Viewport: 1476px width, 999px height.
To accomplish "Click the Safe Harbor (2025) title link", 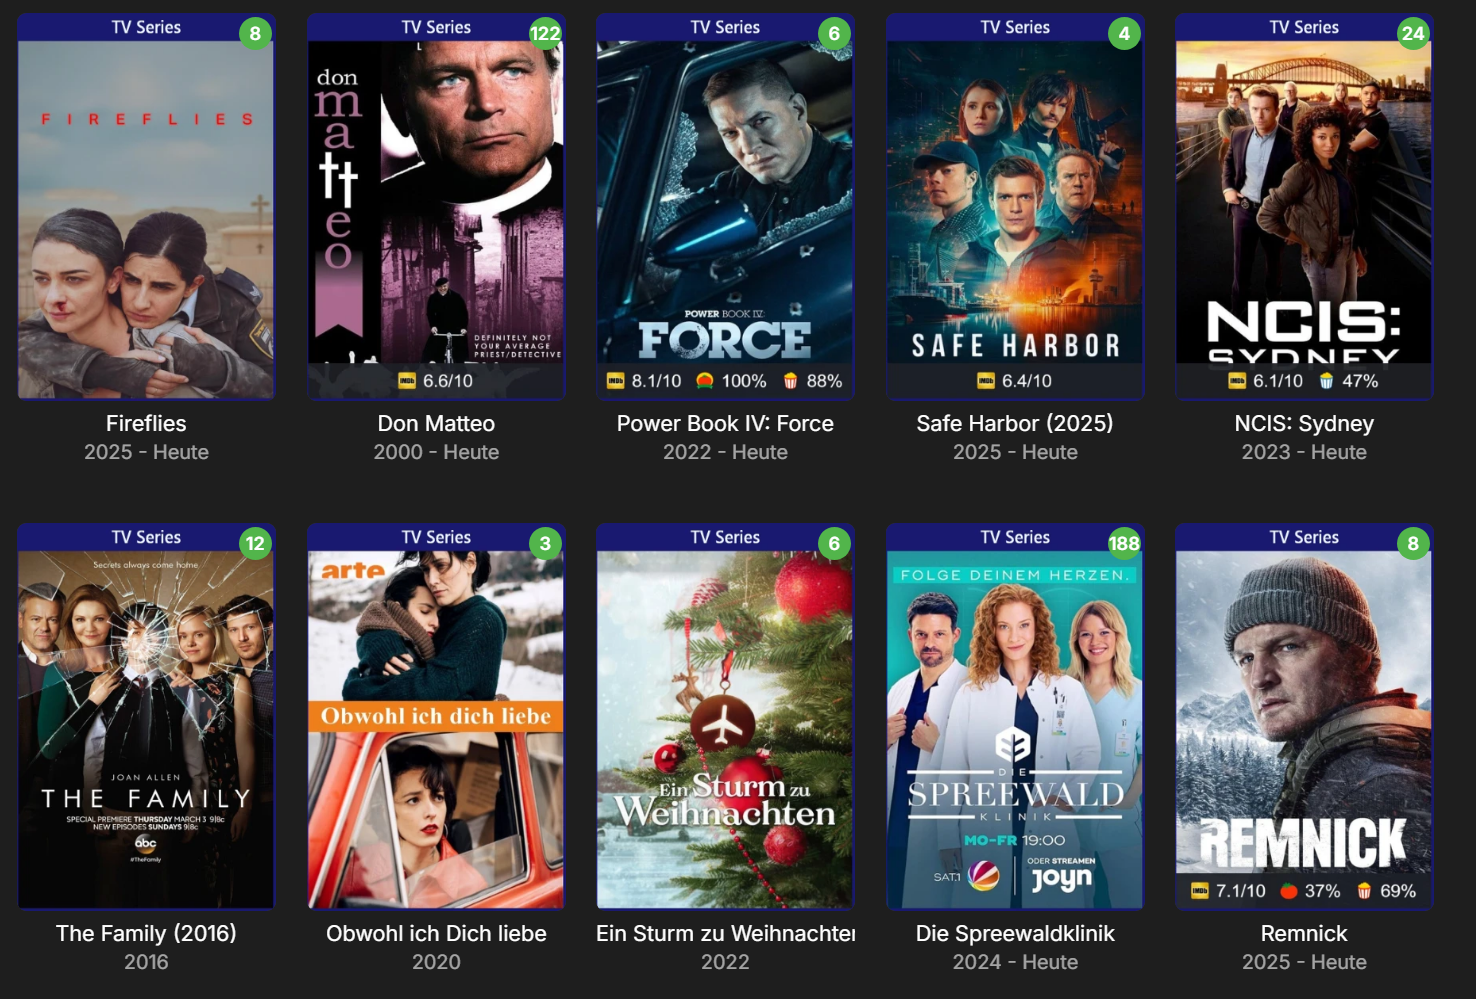I will tap(1015, 424).
